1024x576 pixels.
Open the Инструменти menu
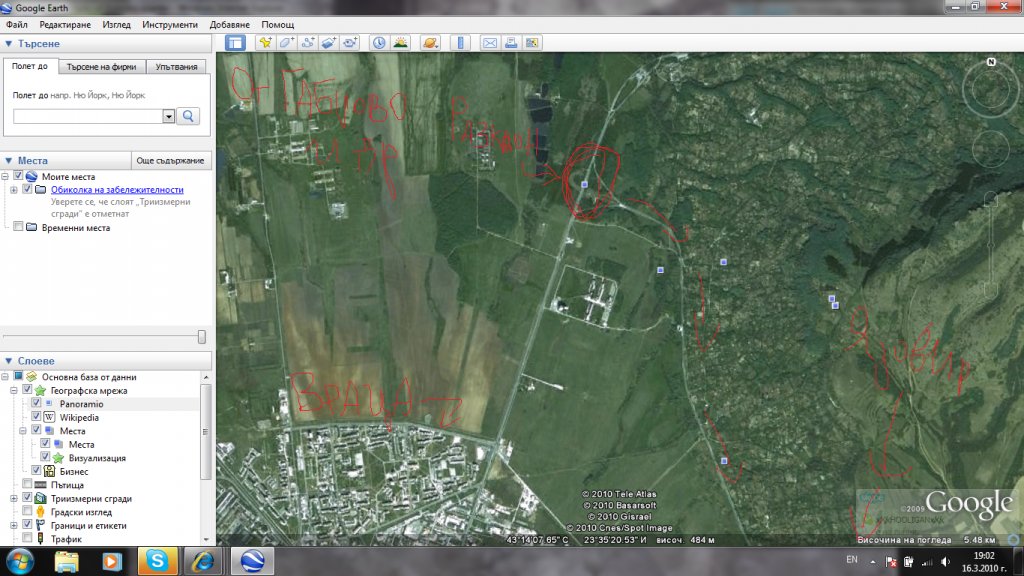(x=170, y=25)
